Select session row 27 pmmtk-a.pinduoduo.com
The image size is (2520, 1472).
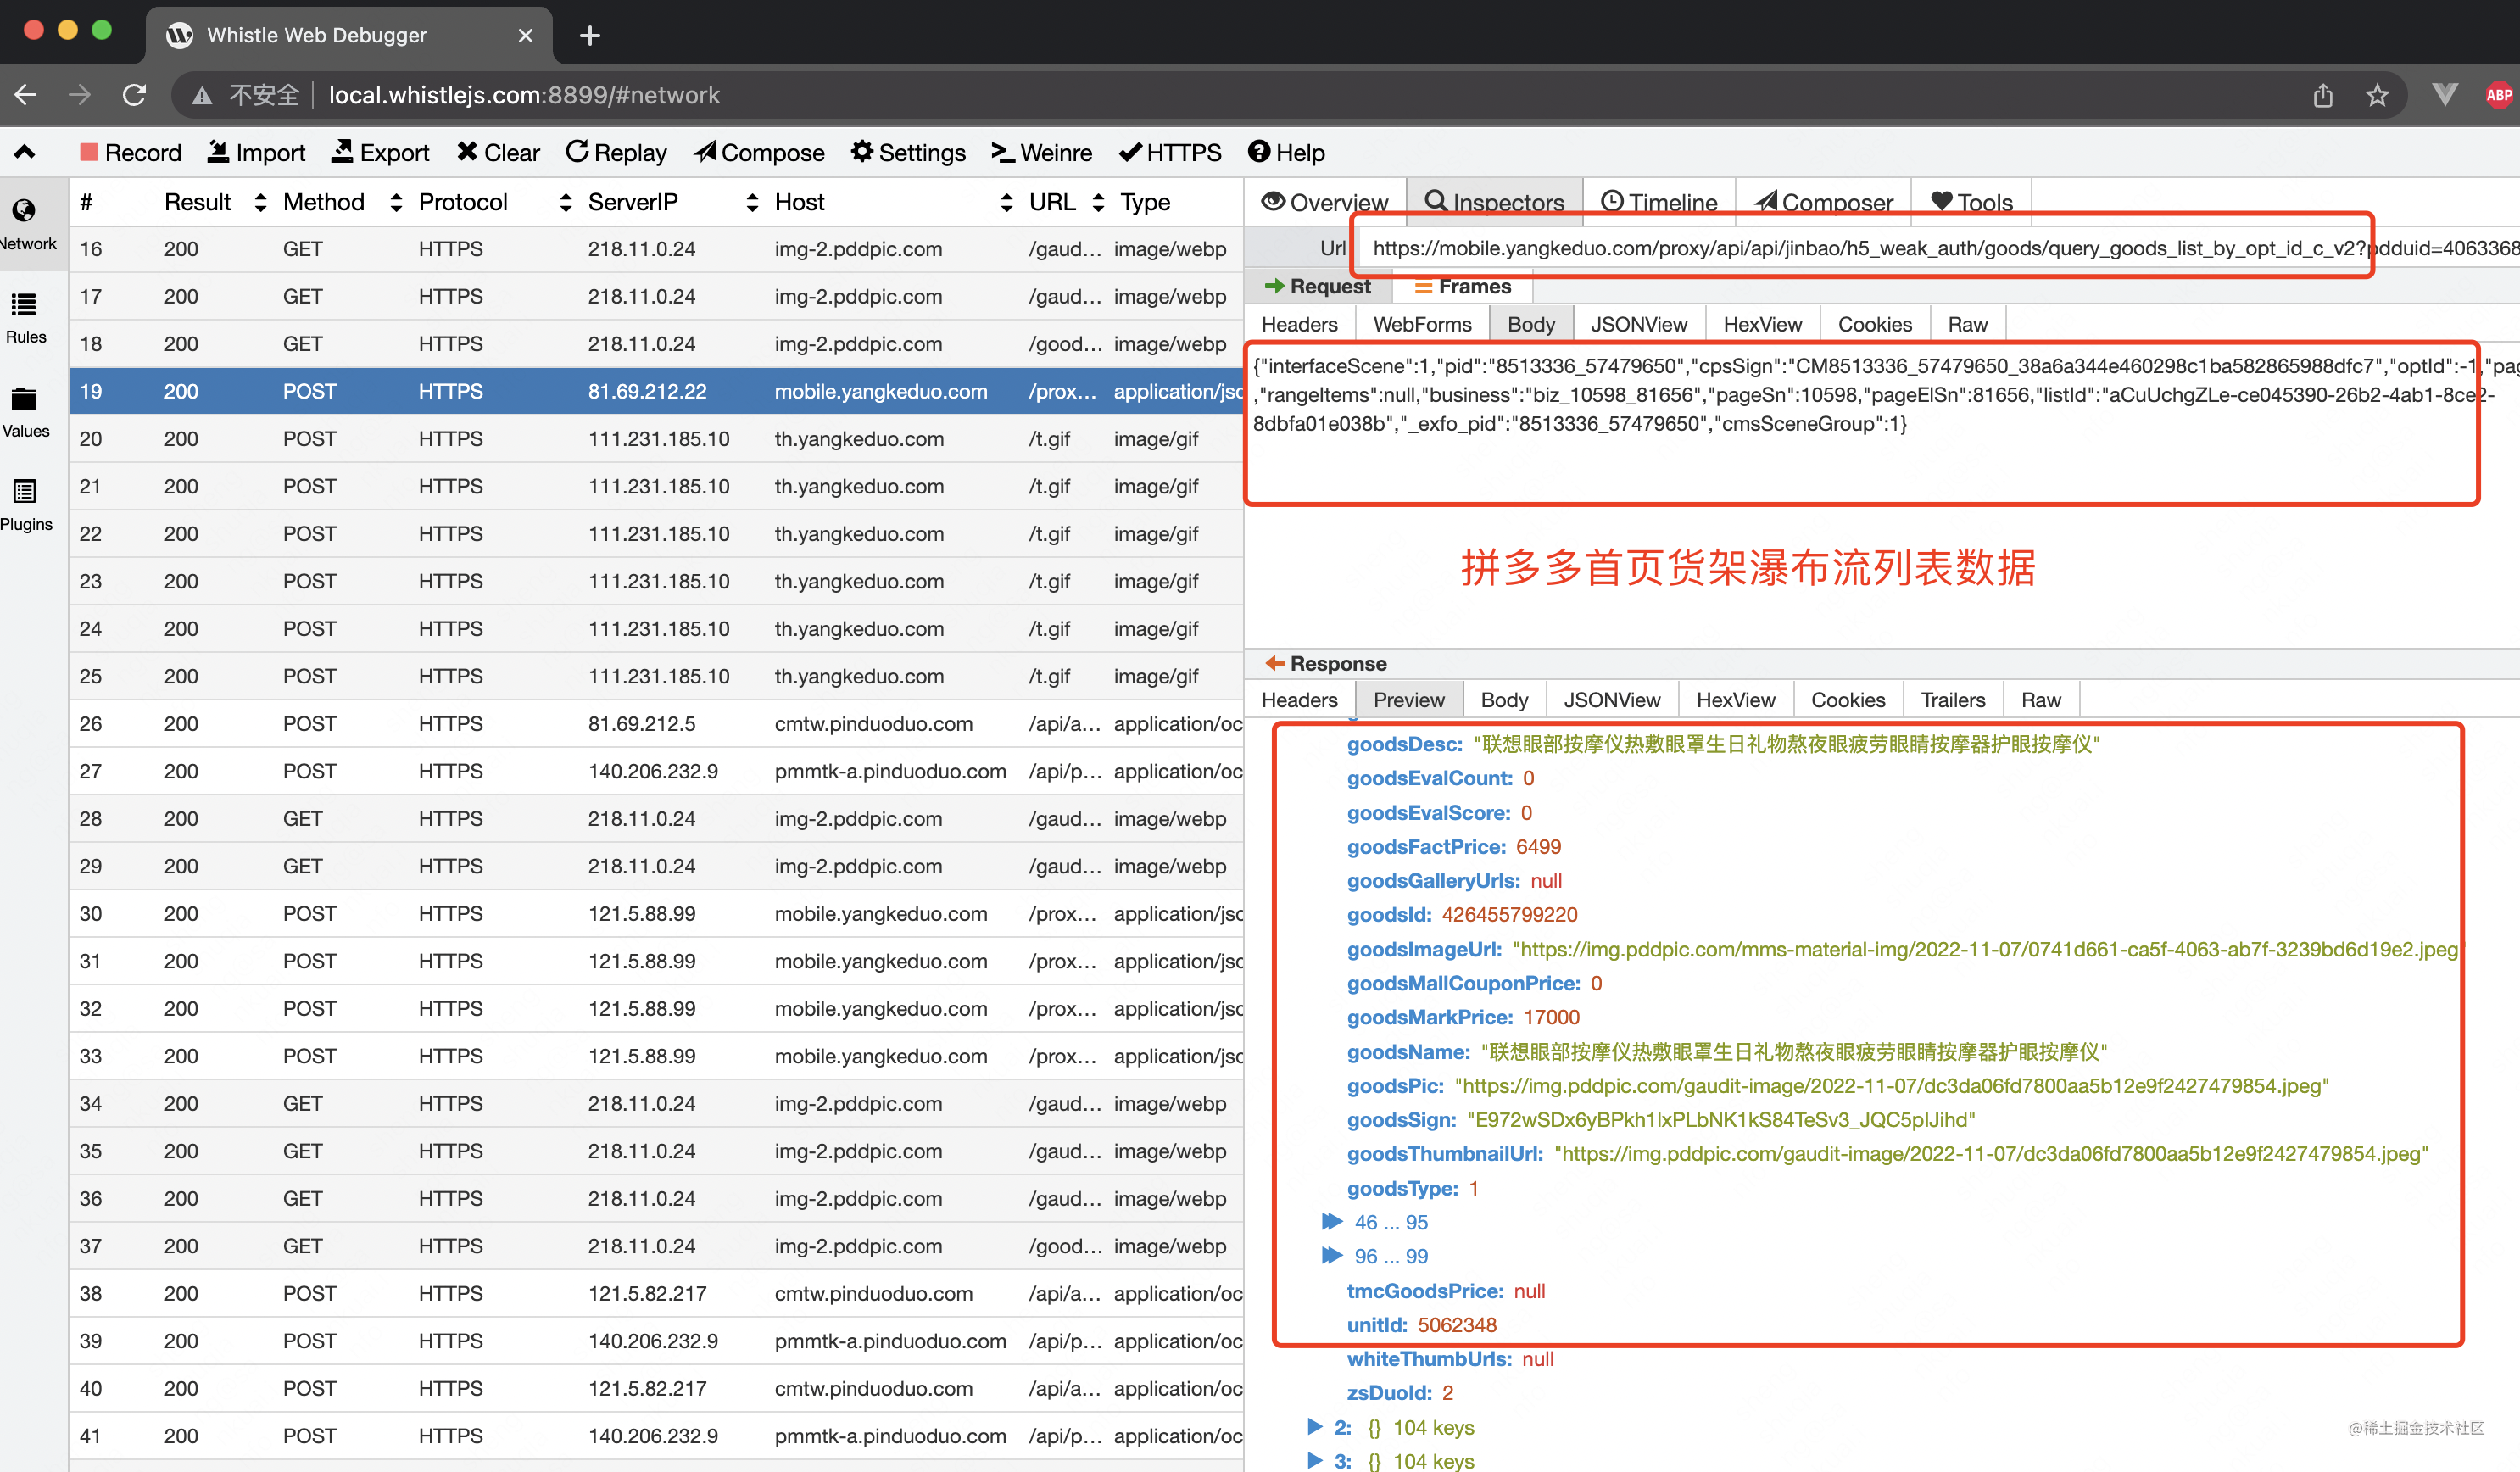(656, 771)
